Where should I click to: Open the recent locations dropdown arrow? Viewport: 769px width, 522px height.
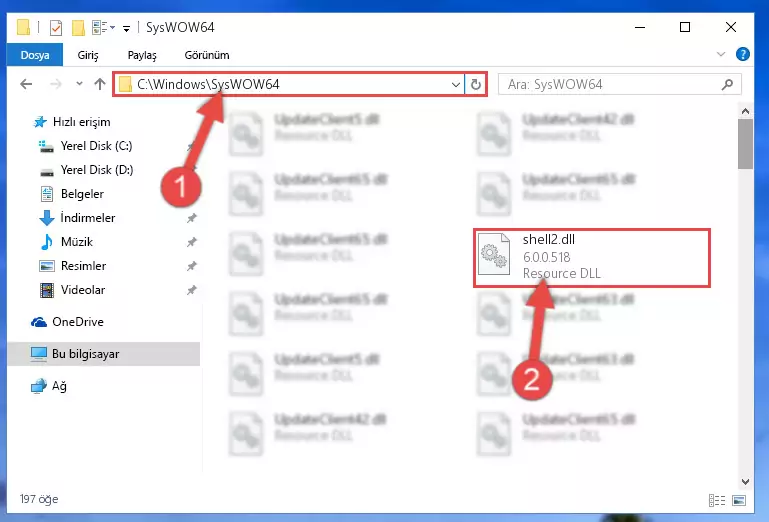79,84
